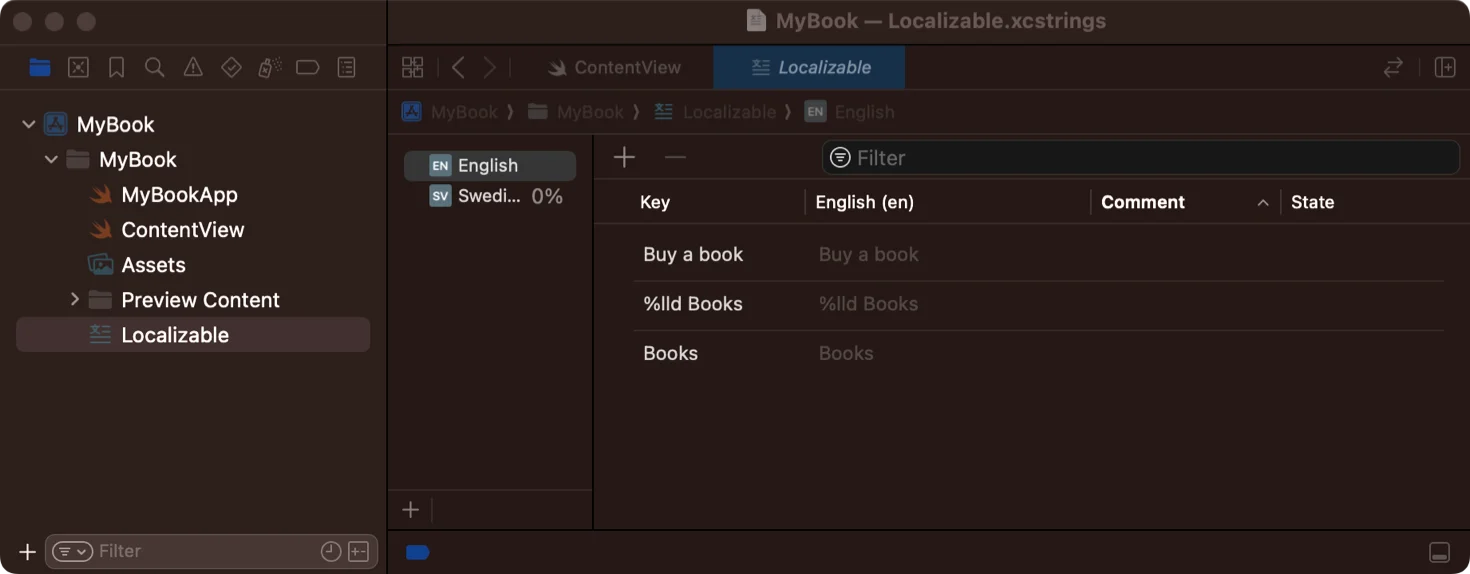The height and width of the screenshot is (574, 1470).
Task: Open the Find navigator magnifier icon
Action: (x=154, y=67)
